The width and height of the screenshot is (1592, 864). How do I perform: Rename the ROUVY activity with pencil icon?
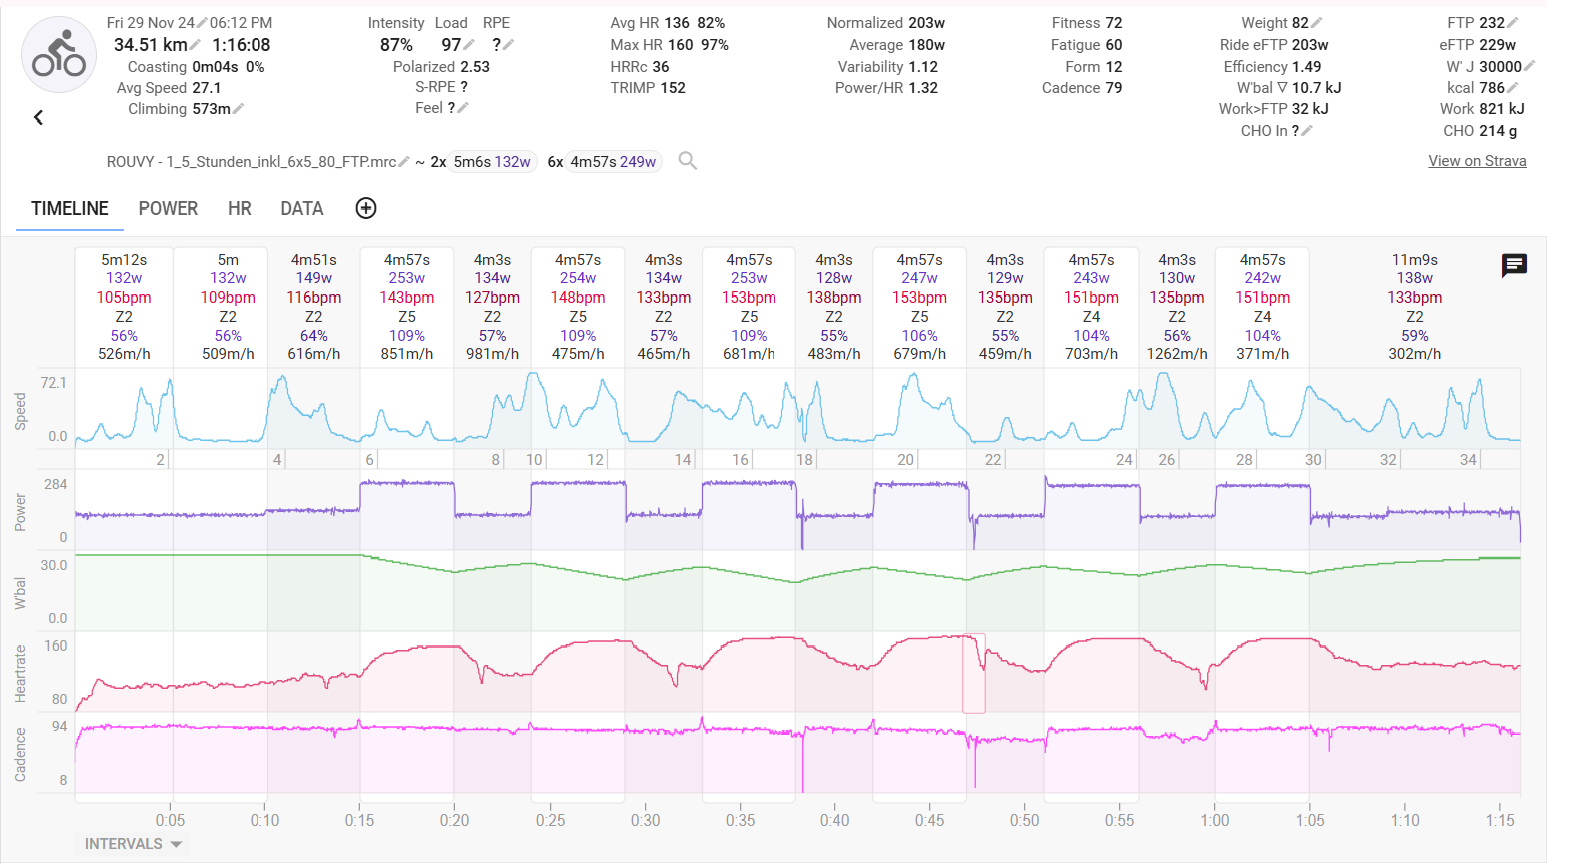pyautogui.click(x=403, y=162)
